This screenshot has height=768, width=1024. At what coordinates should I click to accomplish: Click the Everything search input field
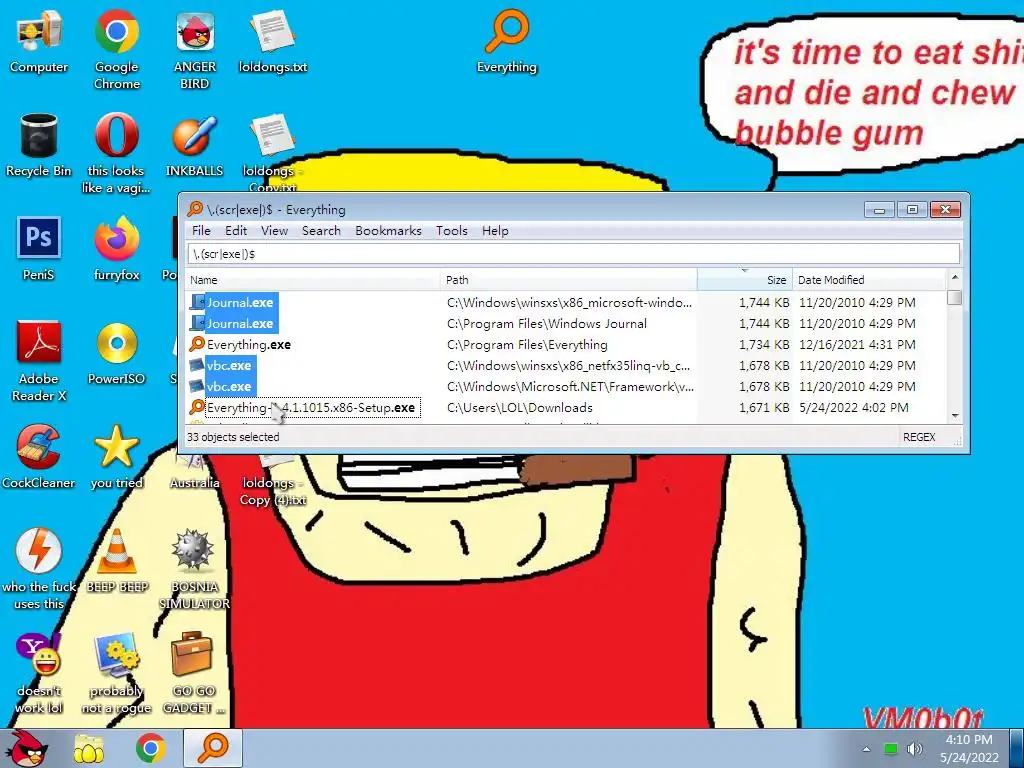click(x=573, y=253)
